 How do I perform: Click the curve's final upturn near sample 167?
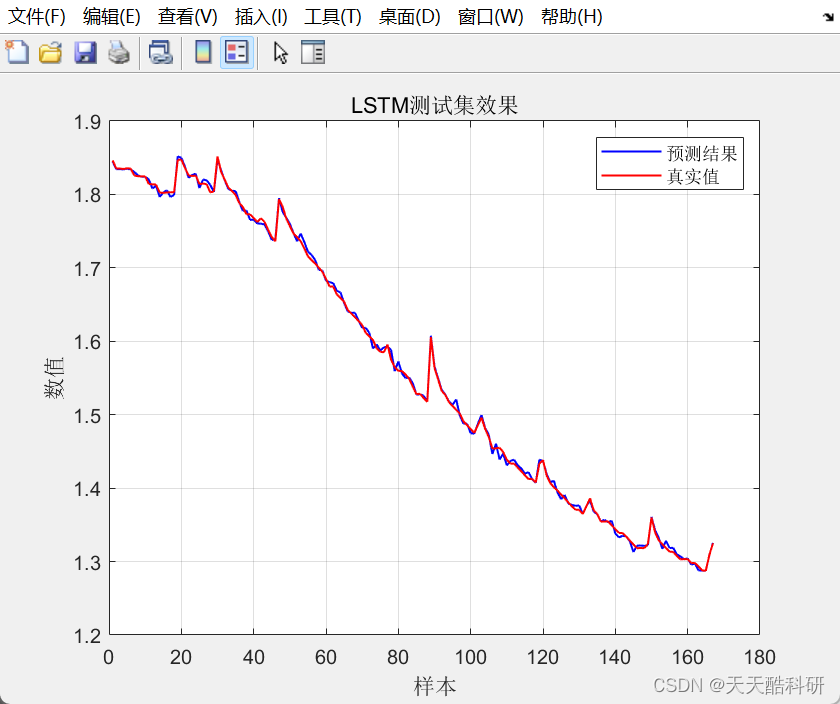point(712,544)
